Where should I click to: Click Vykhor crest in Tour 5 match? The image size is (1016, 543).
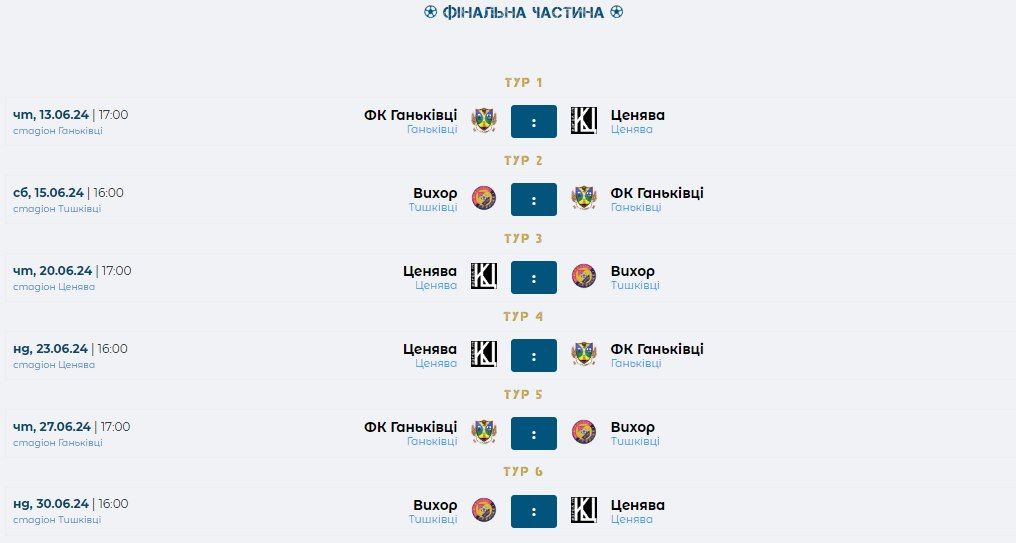pyautogui.click(x=583, y=432)
